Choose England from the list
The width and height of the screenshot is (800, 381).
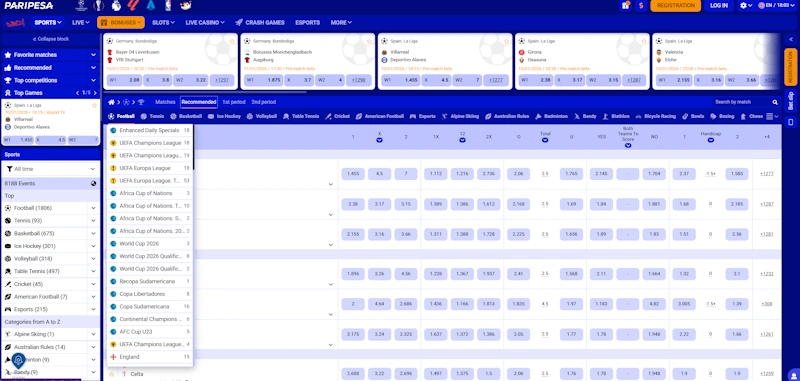pos(149,357)
